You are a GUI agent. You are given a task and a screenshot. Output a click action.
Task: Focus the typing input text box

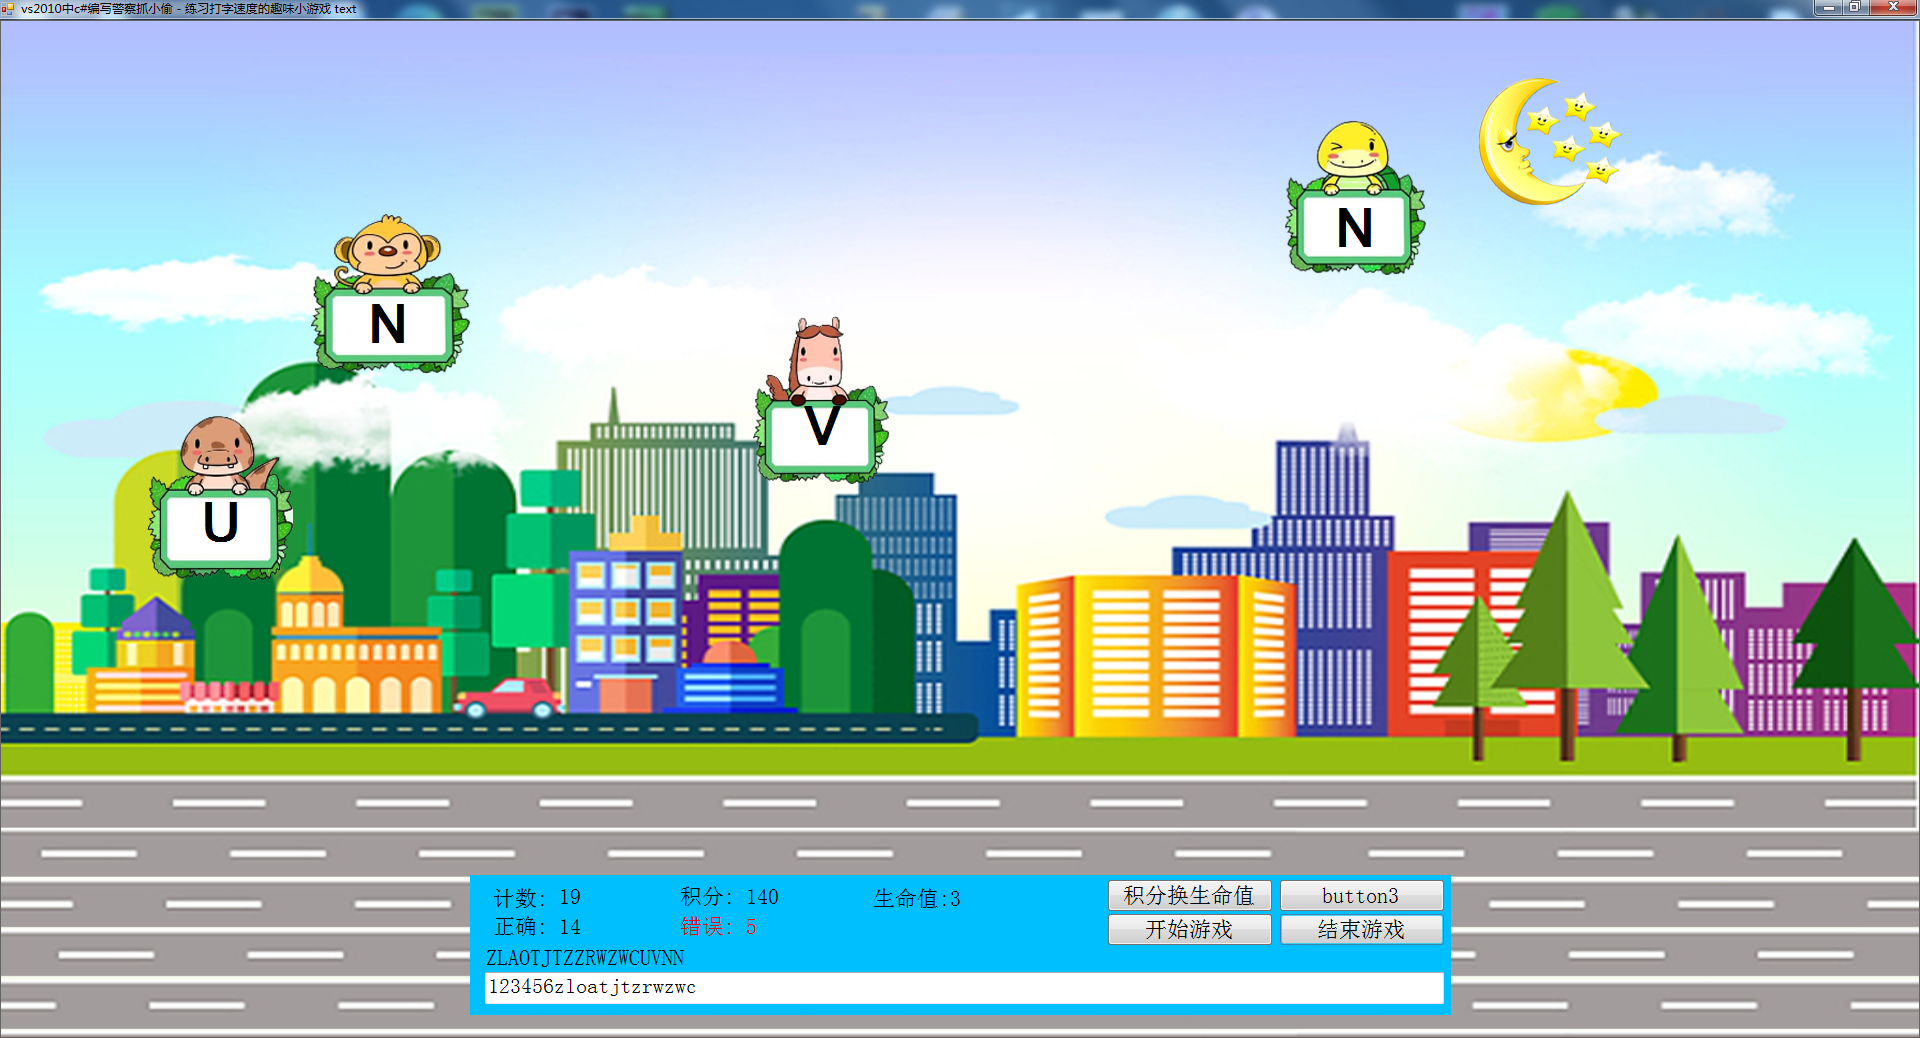pyautogui.click(x=964, y=987)
